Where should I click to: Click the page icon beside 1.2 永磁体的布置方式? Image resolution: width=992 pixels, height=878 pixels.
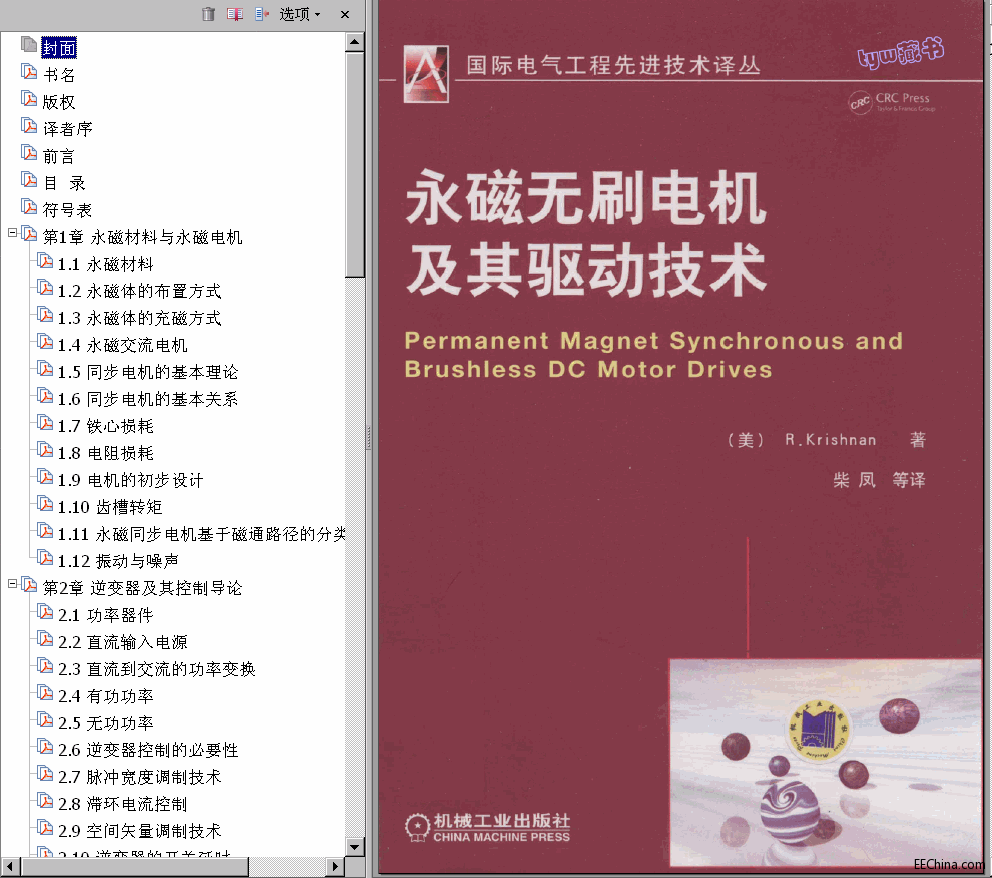[44, 288]
